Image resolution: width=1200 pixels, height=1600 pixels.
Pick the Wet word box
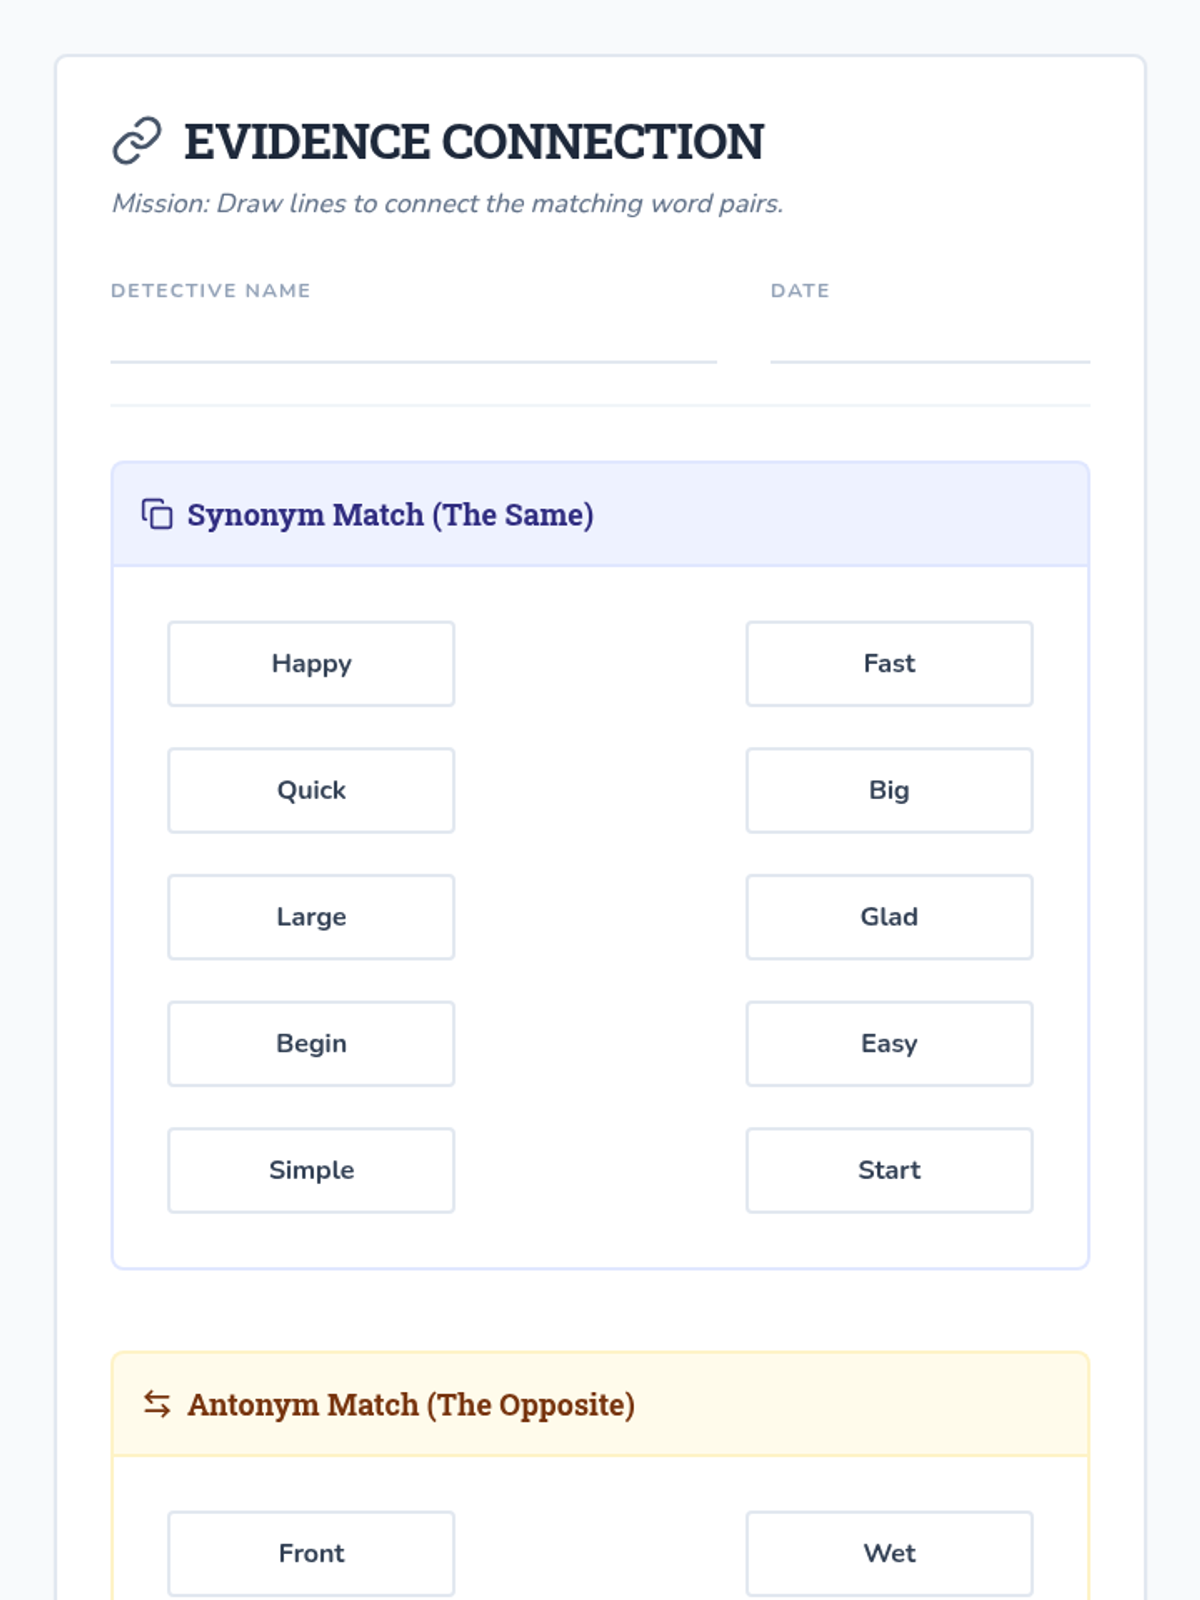point(889,1553)
